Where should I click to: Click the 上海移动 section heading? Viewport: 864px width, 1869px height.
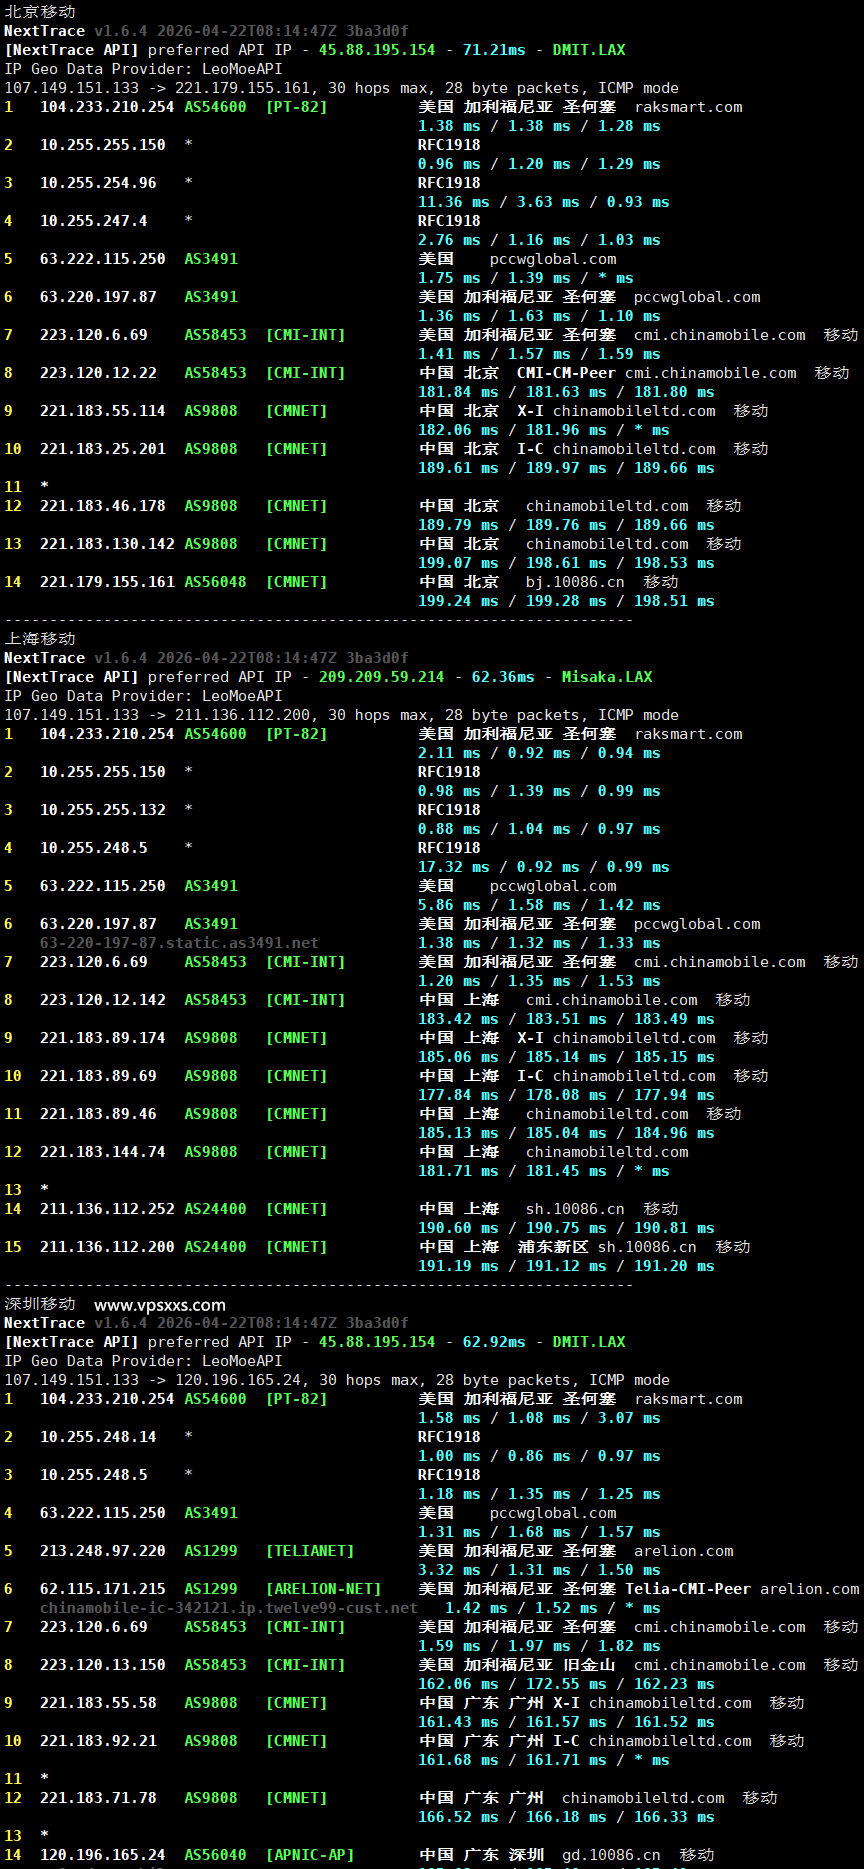click(x=40, y=639)
